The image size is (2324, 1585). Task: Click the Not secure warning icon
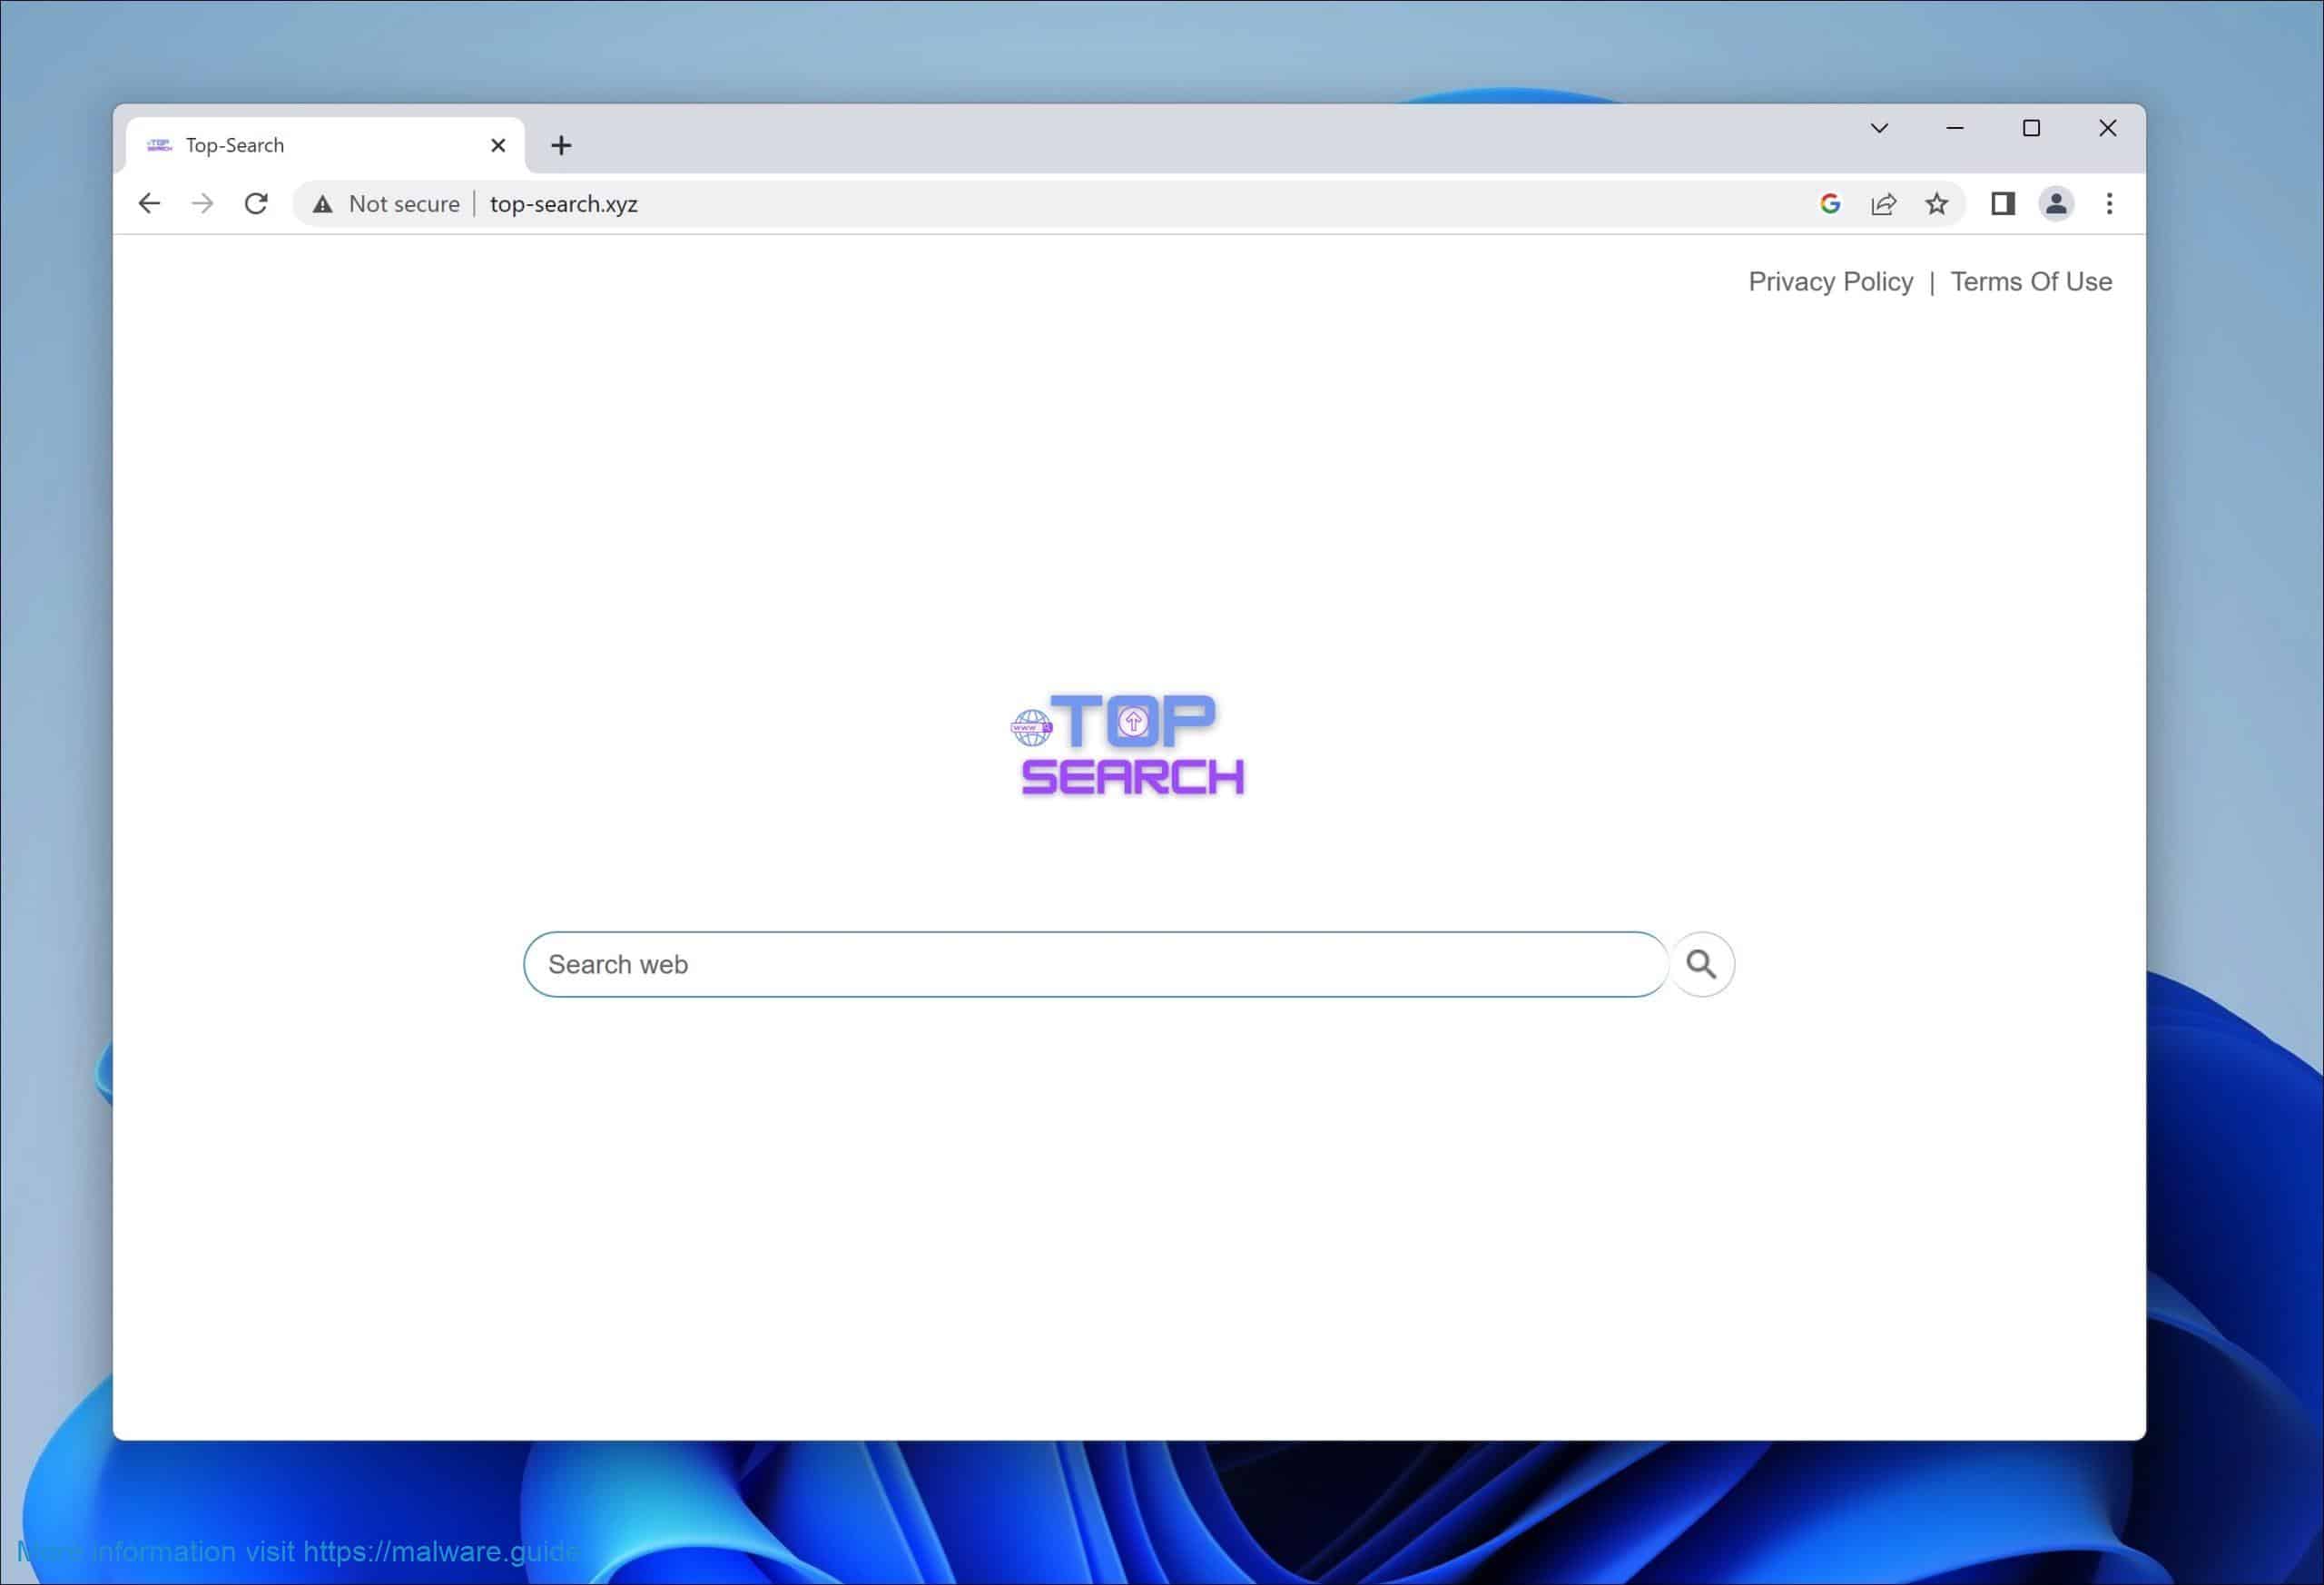coord(322,204)
